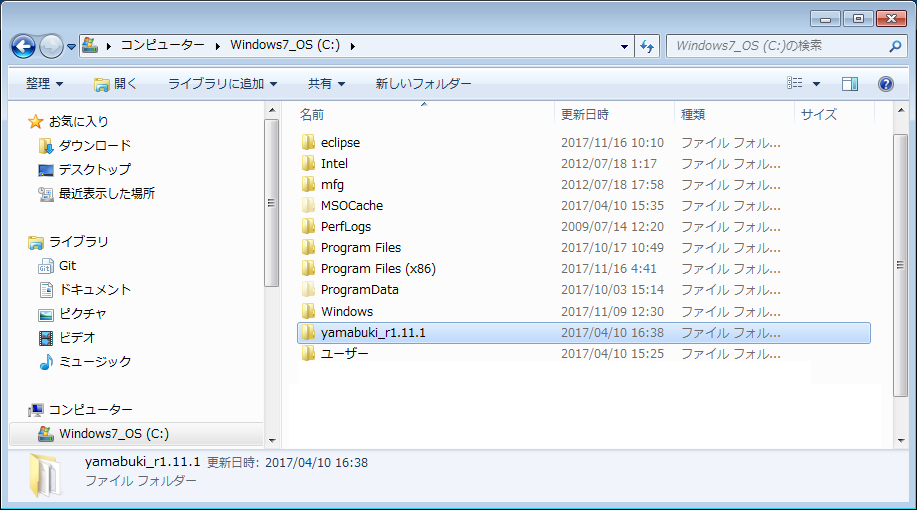Select the eclipse folder icon
The width and height of the screenshot is (917, 510).
coord(309,142)
